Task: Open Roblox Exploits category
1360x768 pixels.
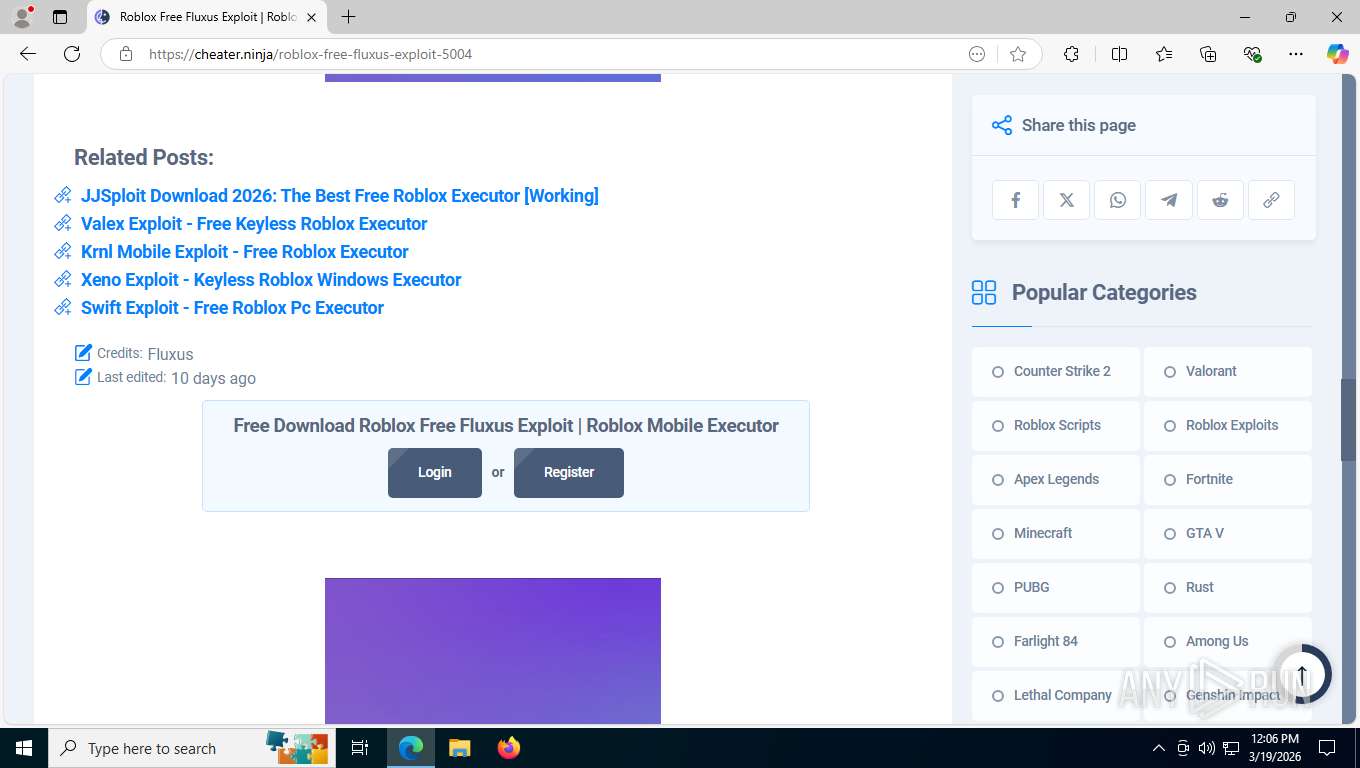Action: tap(1227, 425)
